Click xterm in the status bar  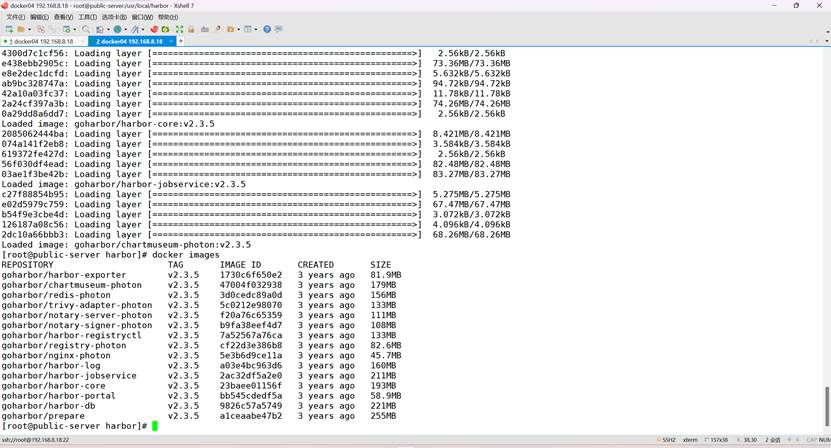click(690, 440)
